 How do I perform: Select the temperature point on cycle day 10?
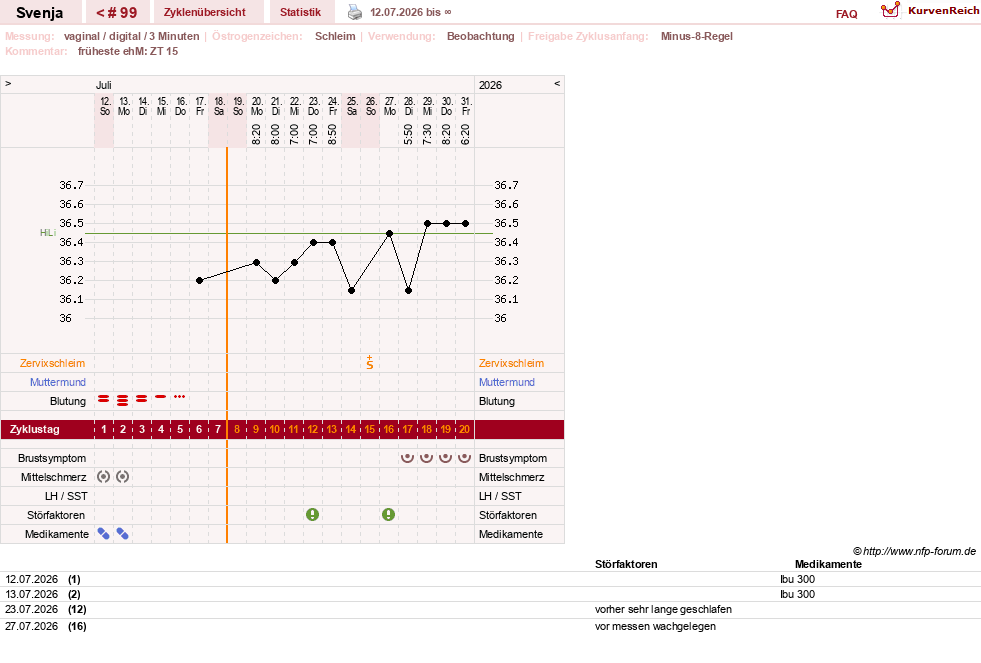[275, 280]
